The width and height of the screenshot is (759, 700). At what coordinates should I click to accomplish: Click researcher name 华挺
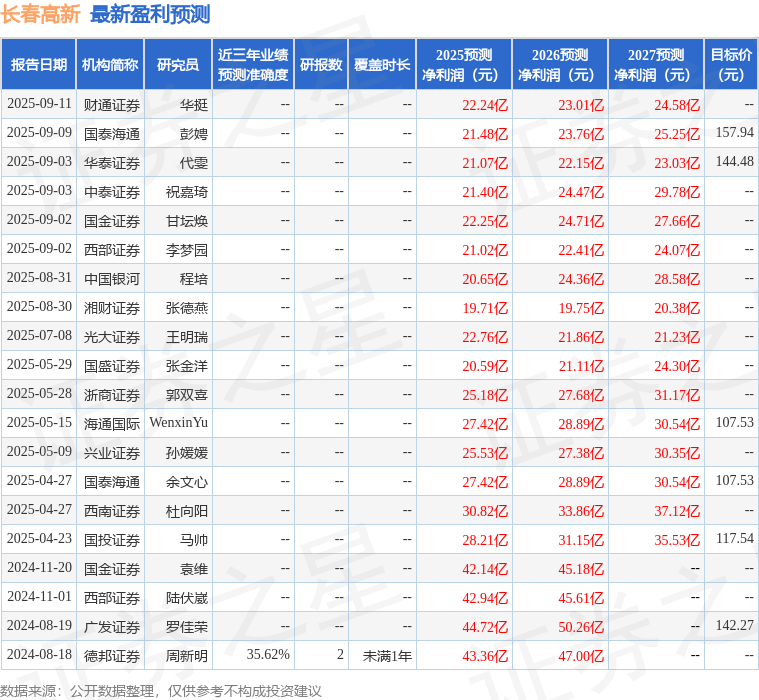(194, 105)
